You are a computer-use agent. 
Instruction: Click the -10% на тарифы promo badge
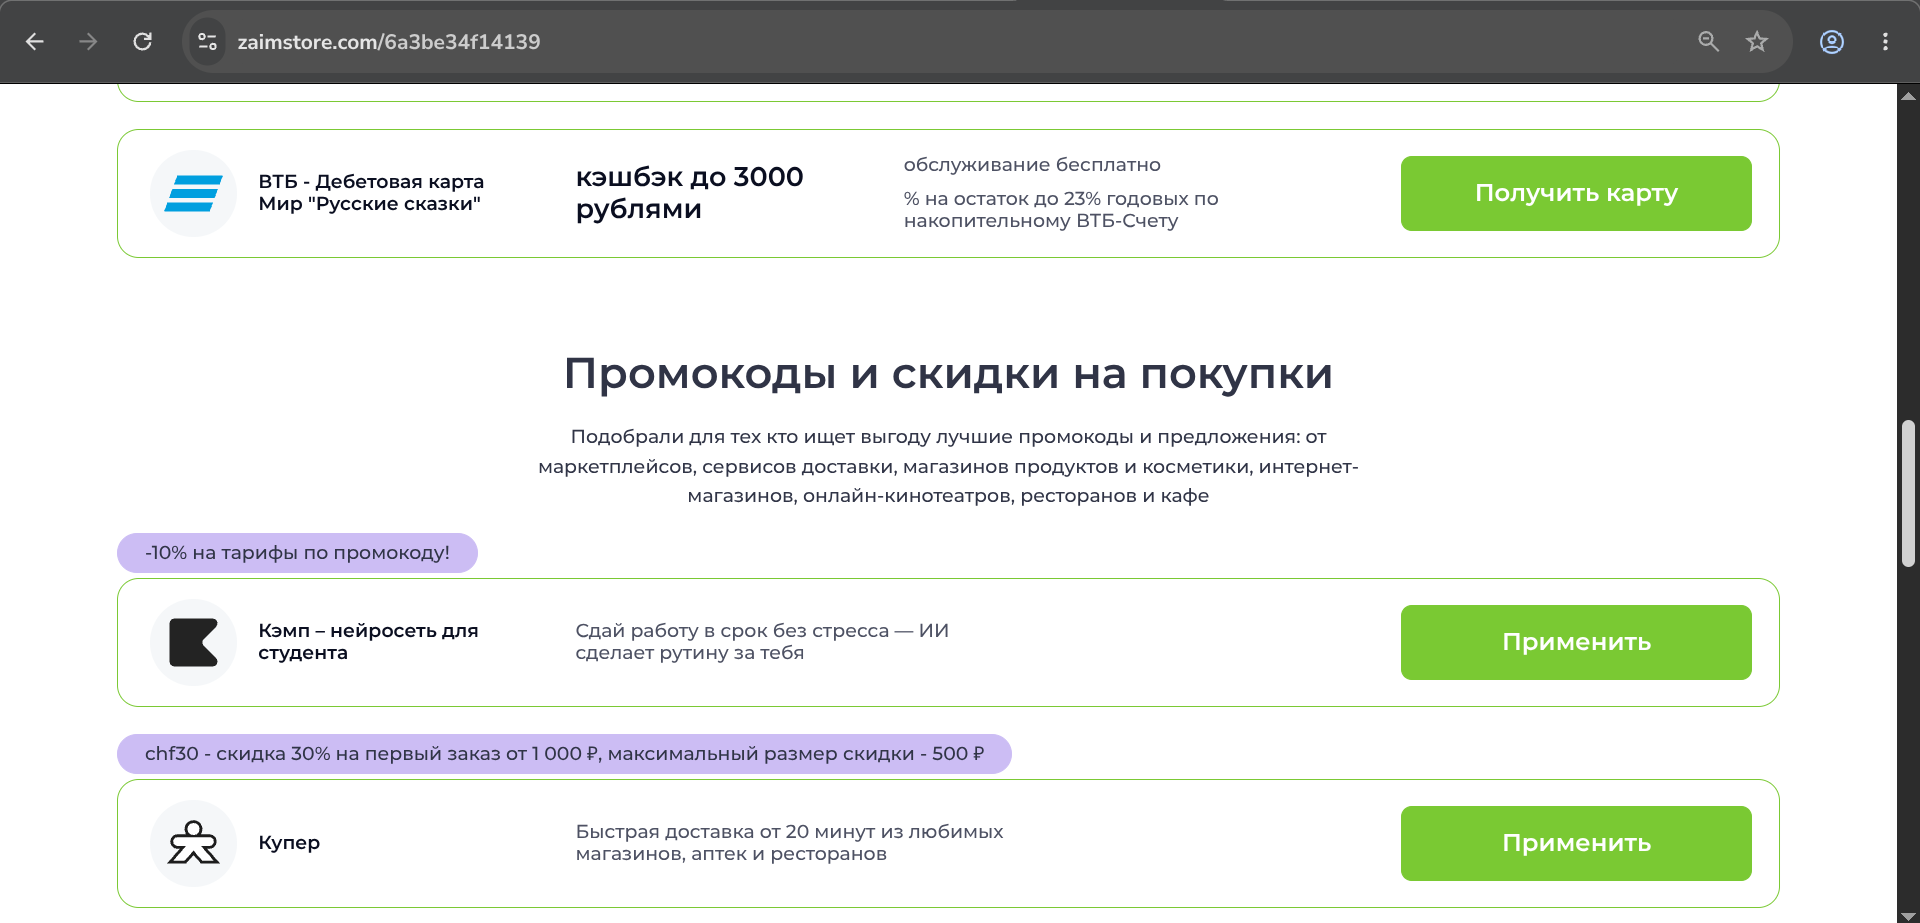coord(297,553)
